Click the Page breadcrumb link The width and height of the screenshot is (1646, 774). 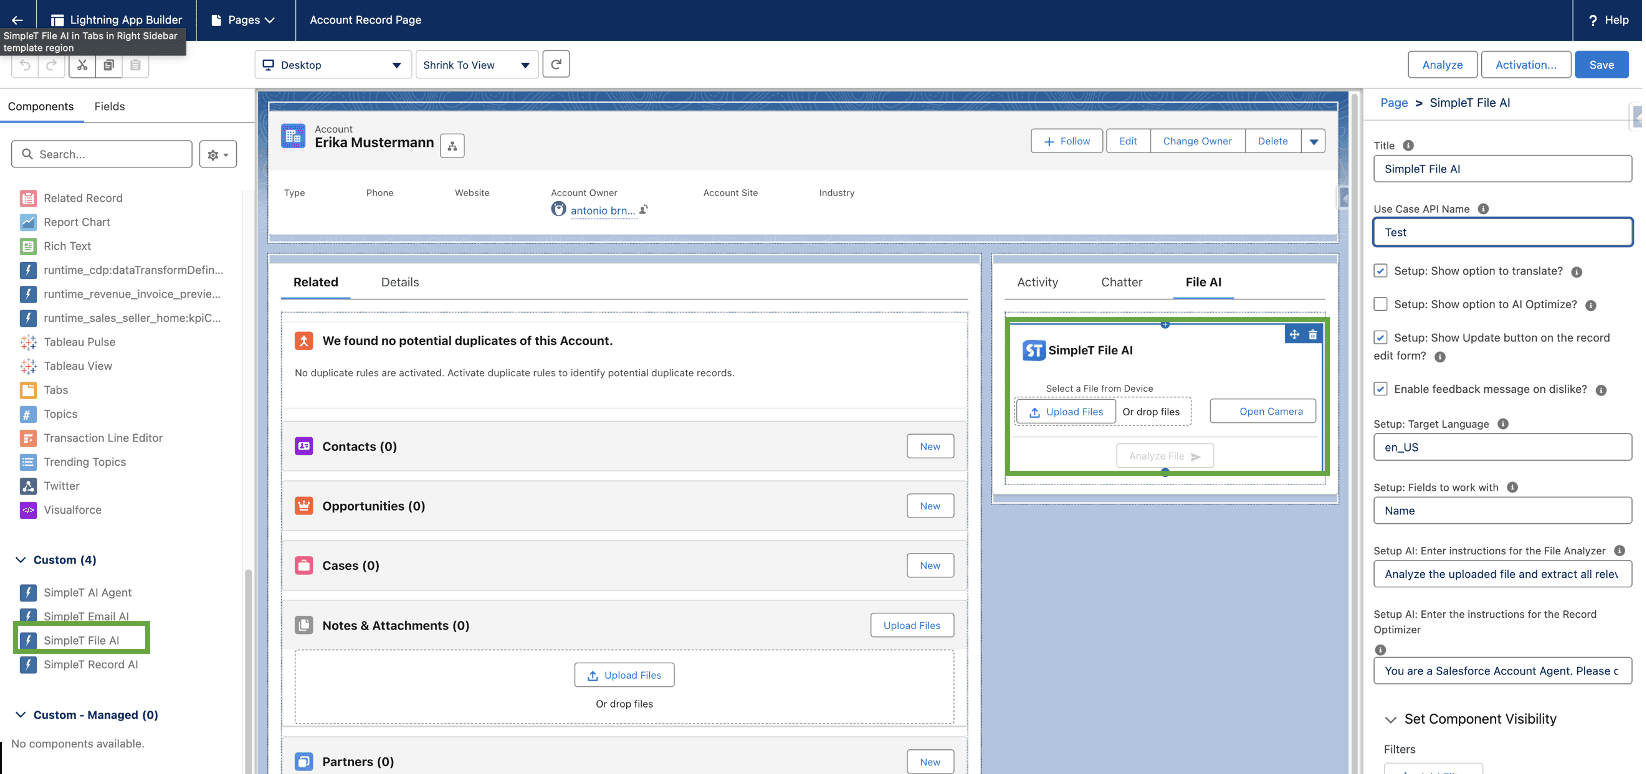tap(1394, 103)
